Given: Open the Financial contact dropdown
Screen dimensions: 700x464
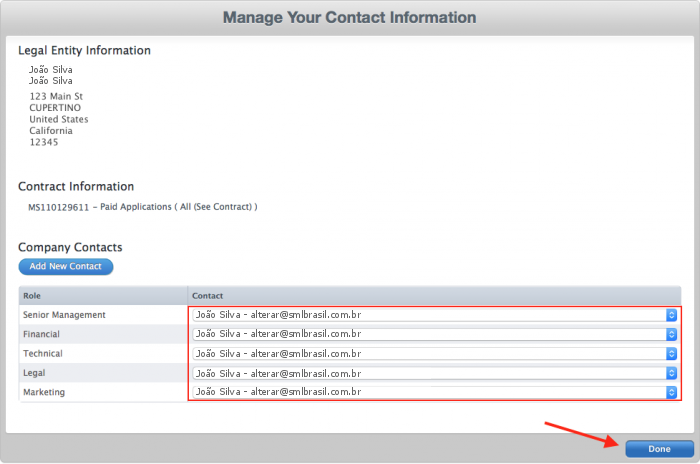Looking at the screenshot, I should click(430, 334).
